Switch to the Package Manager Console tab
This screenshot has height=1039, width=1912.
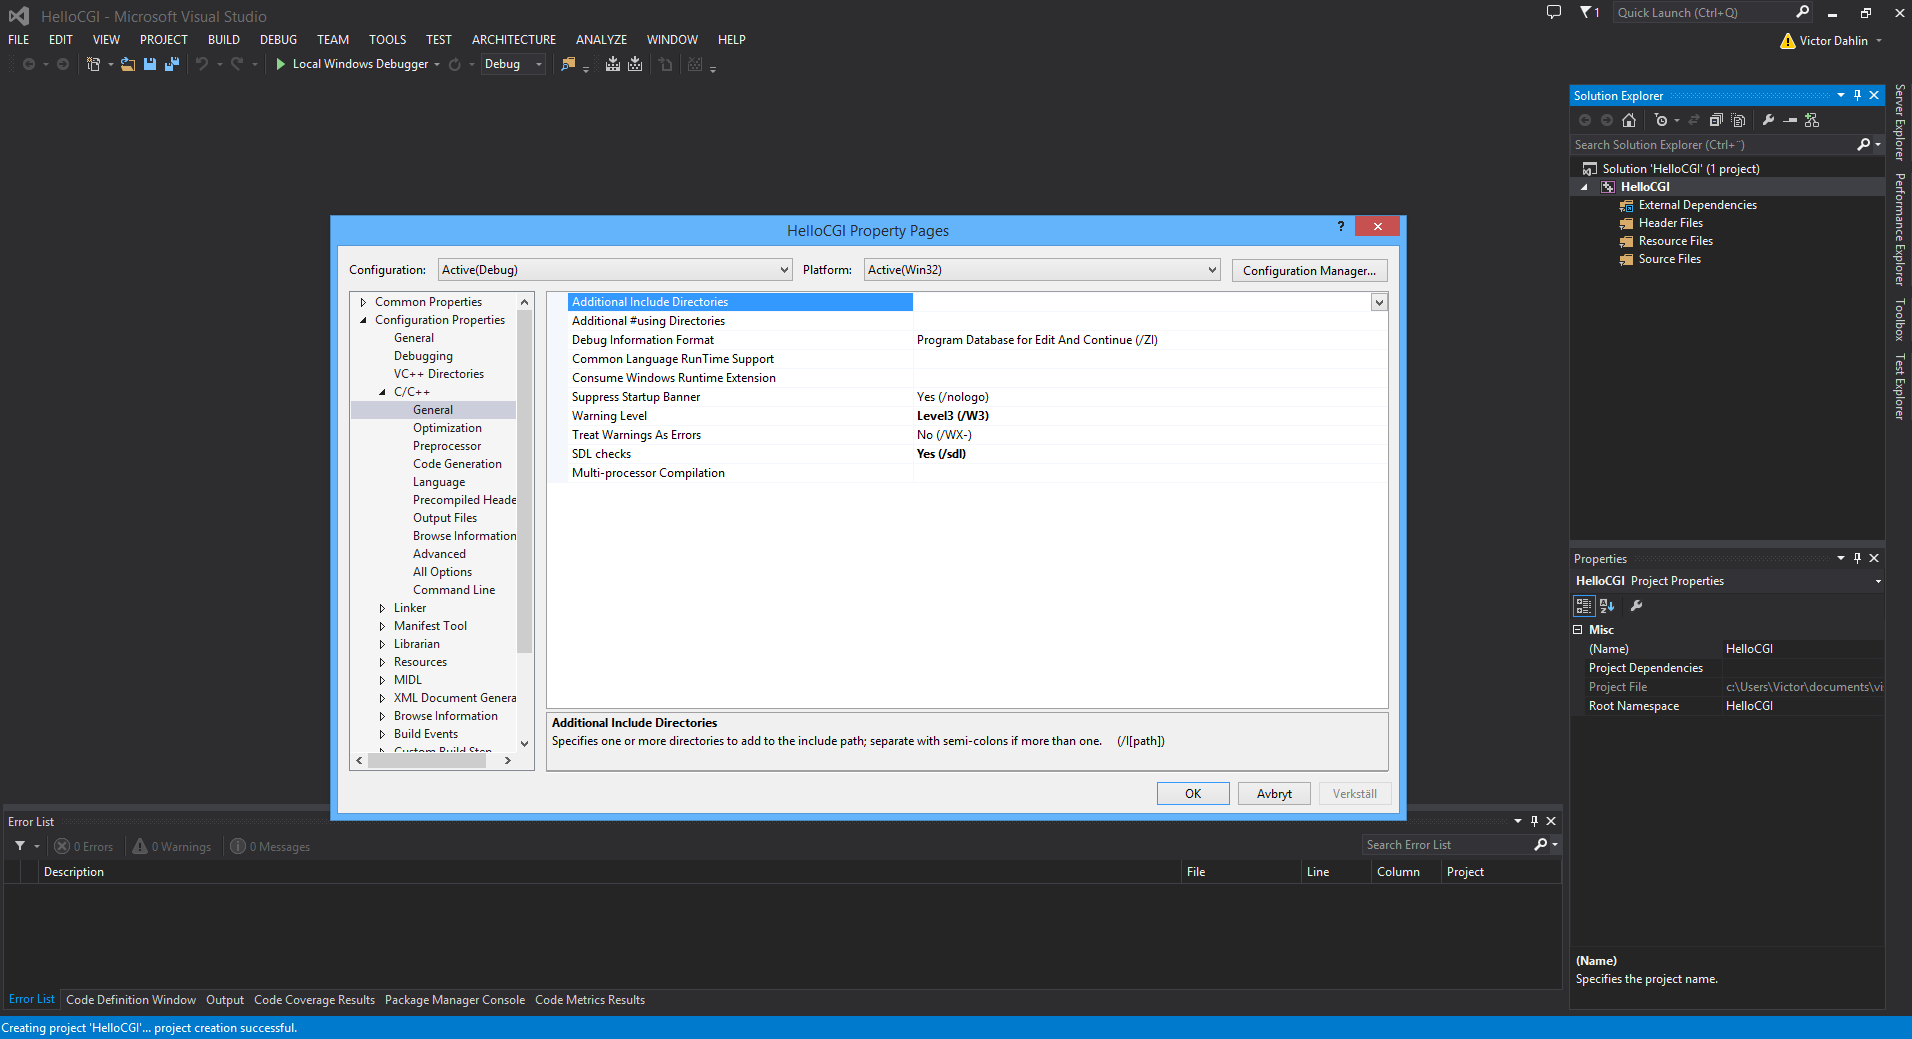click(455, 1000)
